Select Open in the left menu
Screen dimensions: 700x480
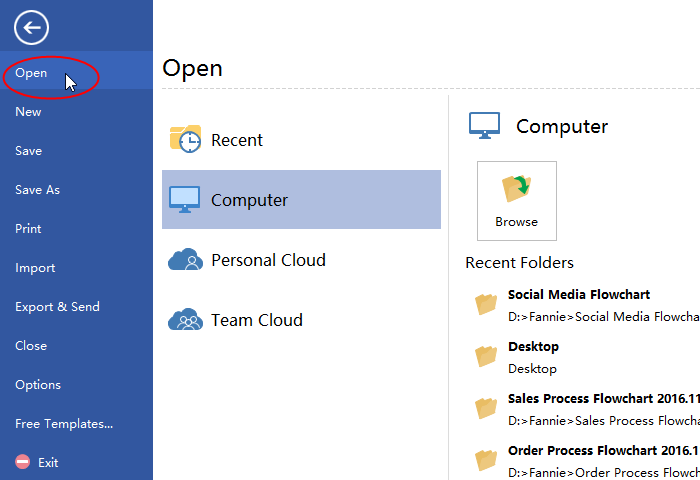pyautogui.click(x=32, y=73)
